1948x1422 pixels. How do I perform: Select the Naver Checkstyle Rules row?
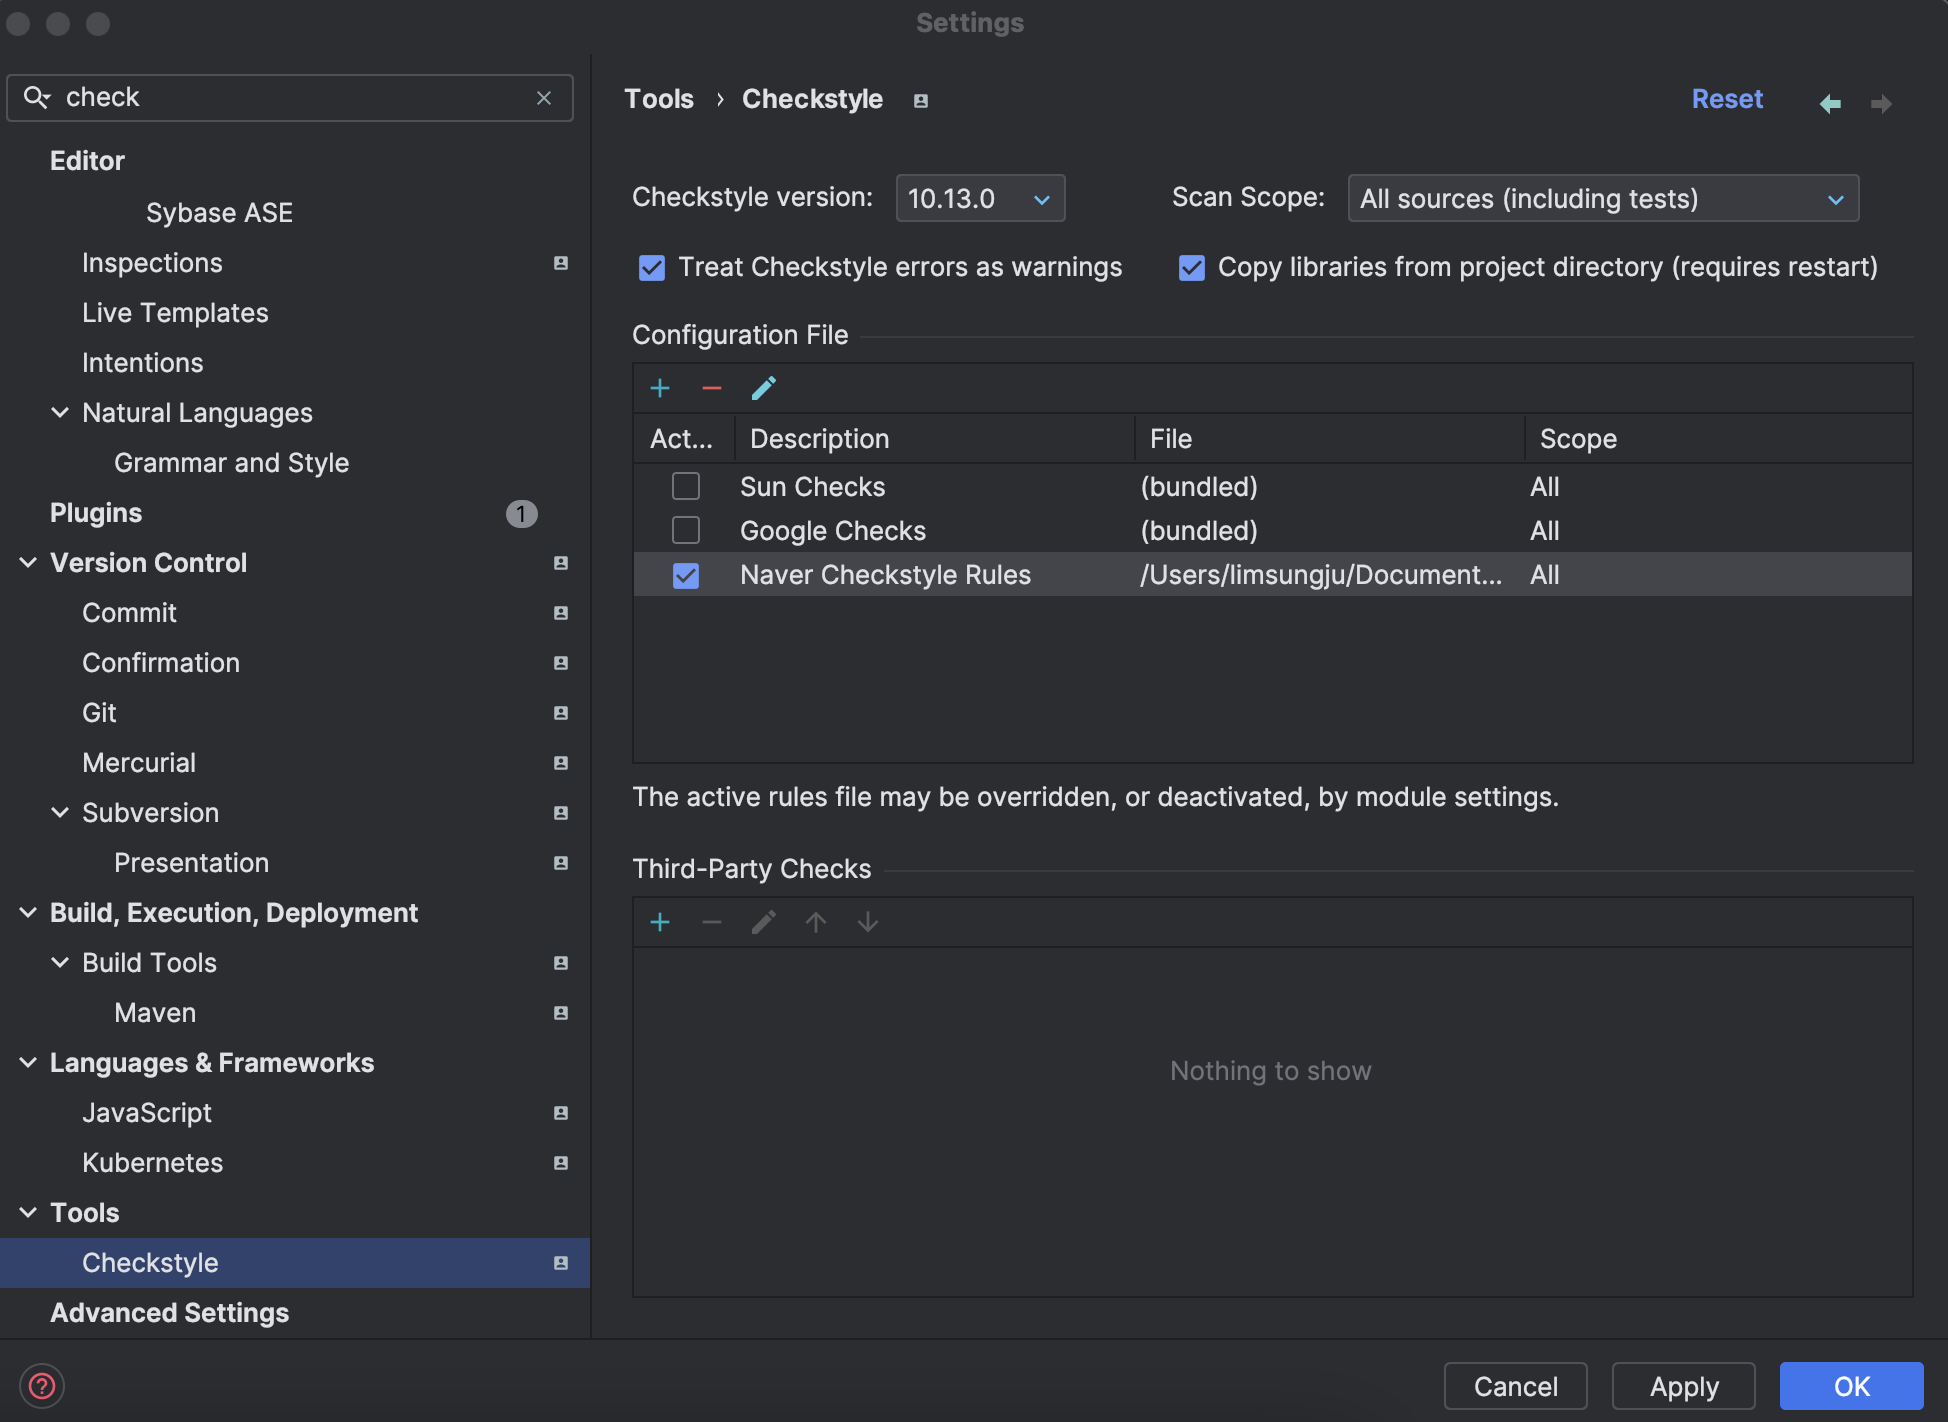(x=1272, y=575)
